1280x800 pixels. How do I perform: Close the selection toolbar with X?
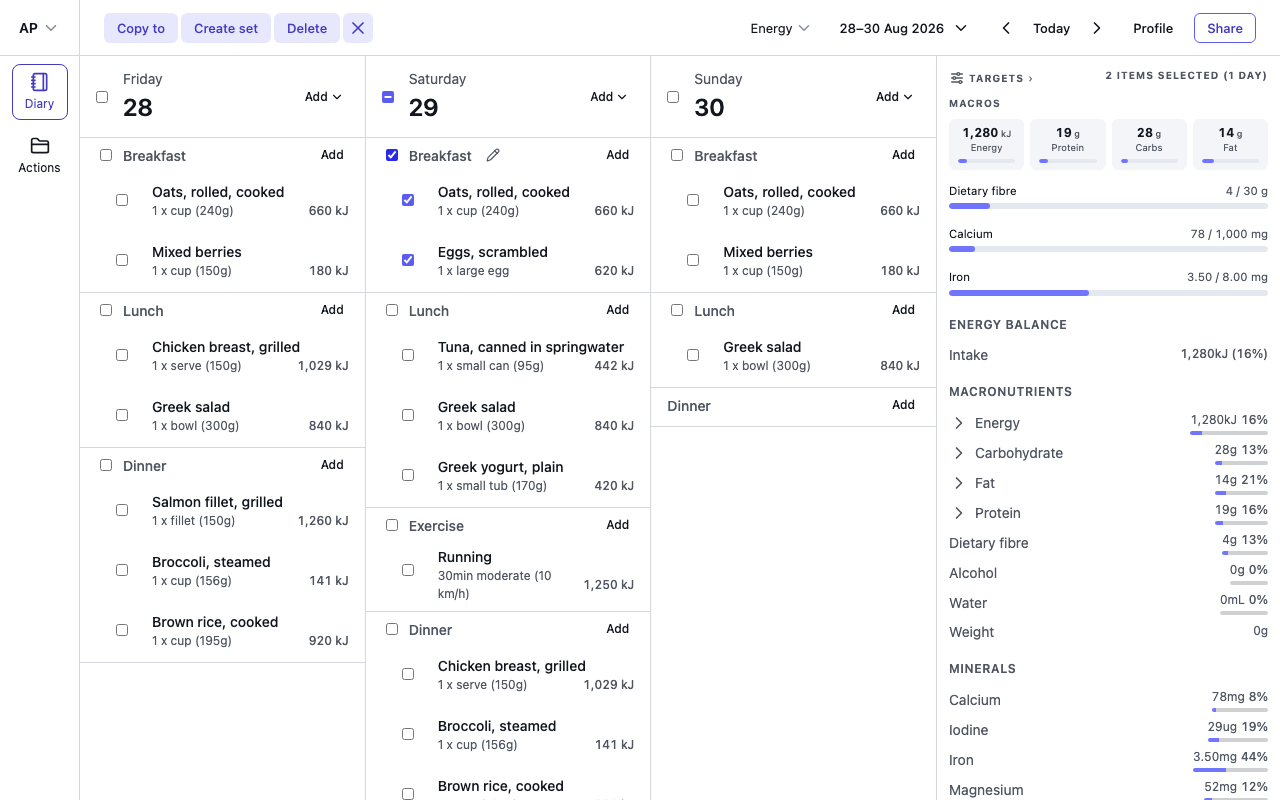[358, 28]
